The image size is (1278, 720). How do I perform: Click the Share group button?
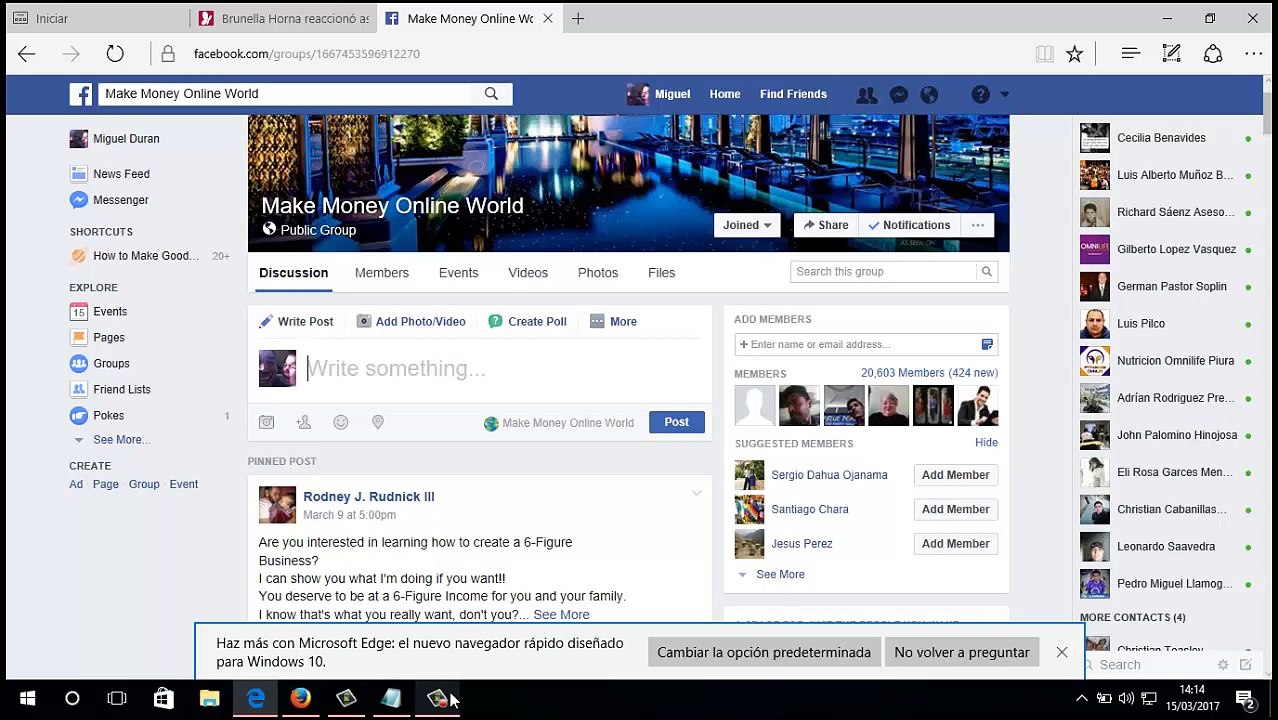(x=824, y=225)
